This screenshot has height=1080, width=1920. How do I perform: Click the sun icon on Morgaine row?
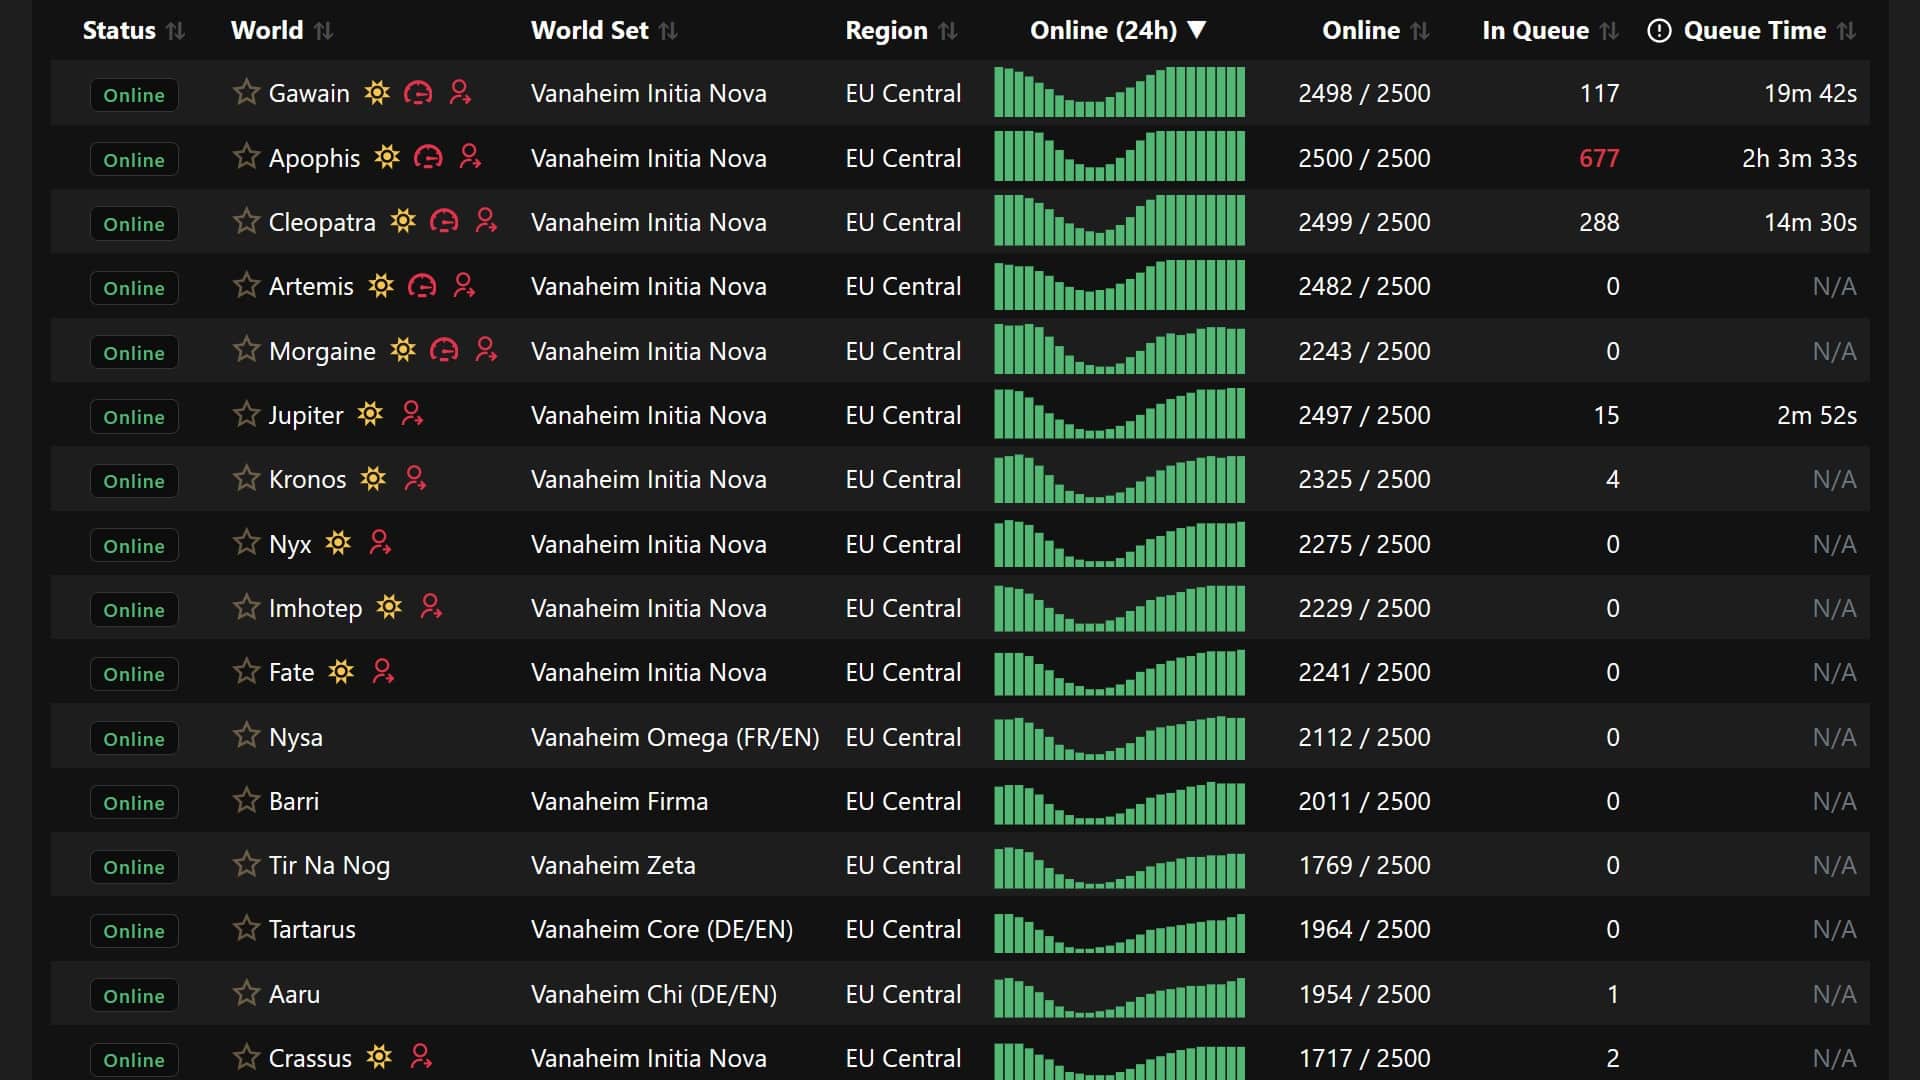click(x=404, y=351)
